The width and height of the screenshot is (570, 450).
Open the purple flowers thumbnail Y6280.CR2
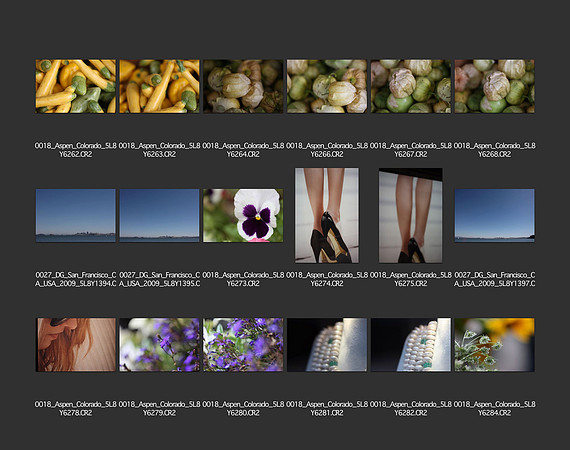pyautogui.click(x=243, y=345)
